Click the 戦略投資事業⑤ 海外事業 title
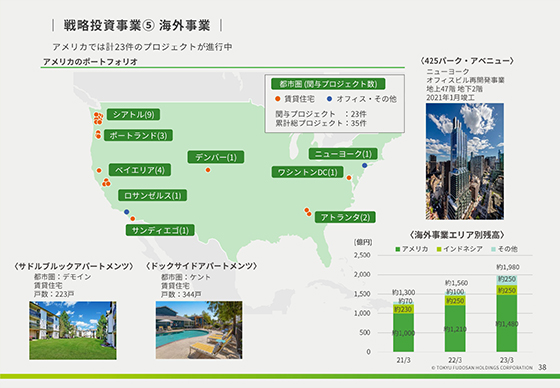The width and height of the screenshot is (560, 388). click(137, 25)
